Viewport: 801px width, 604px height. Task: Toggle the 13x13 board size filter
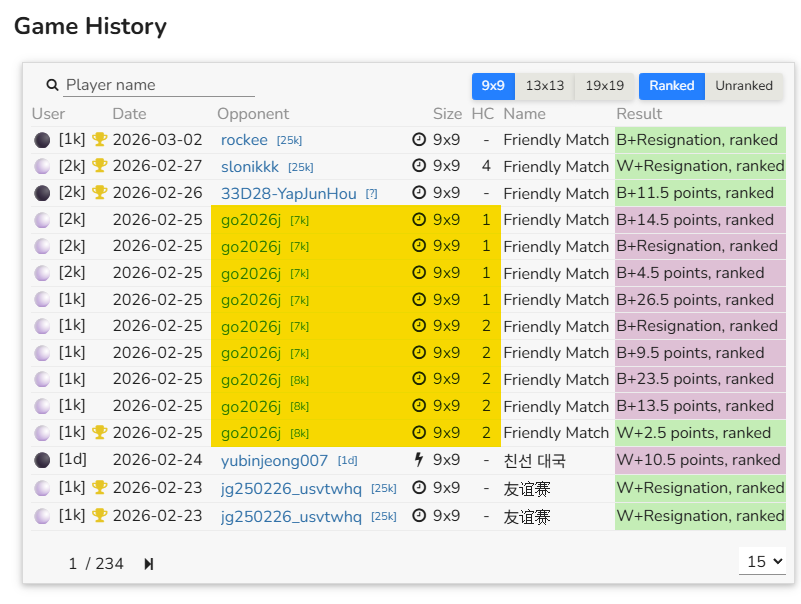coord(545,86)
